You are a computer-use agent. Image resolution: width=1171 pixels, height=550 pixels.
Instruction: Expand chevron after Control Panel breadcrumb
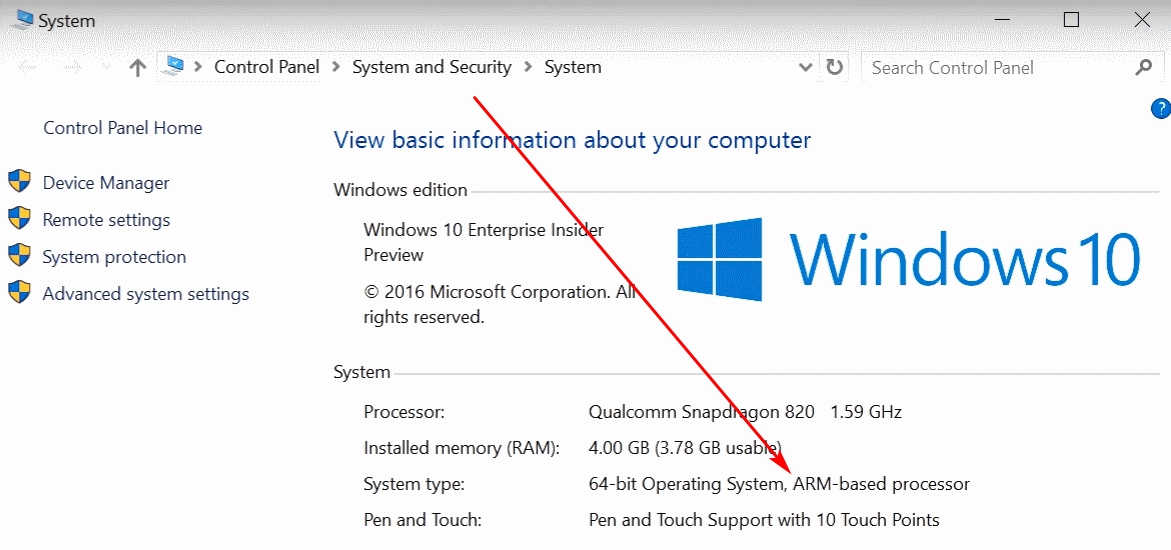pyautogui.click(x=336, y=68)
